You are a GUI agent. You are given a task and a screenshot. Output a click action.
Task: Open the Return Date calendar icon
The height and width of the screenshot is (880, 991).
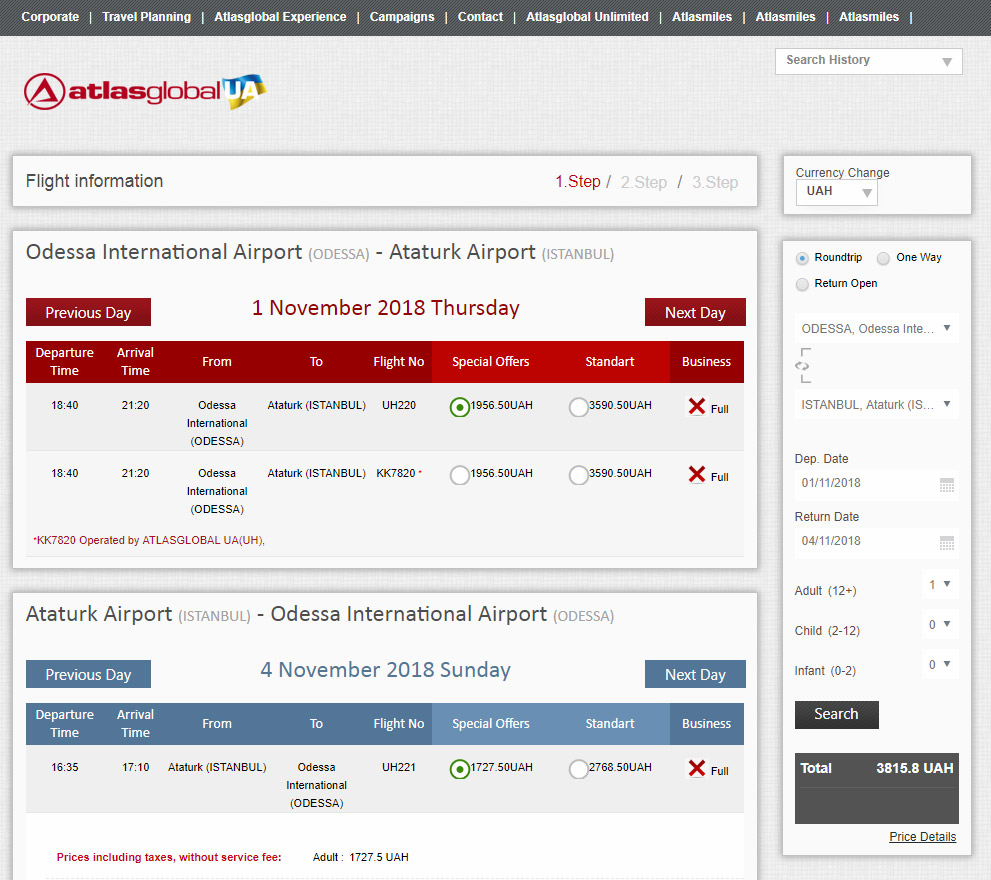click(x=946, y=543)
